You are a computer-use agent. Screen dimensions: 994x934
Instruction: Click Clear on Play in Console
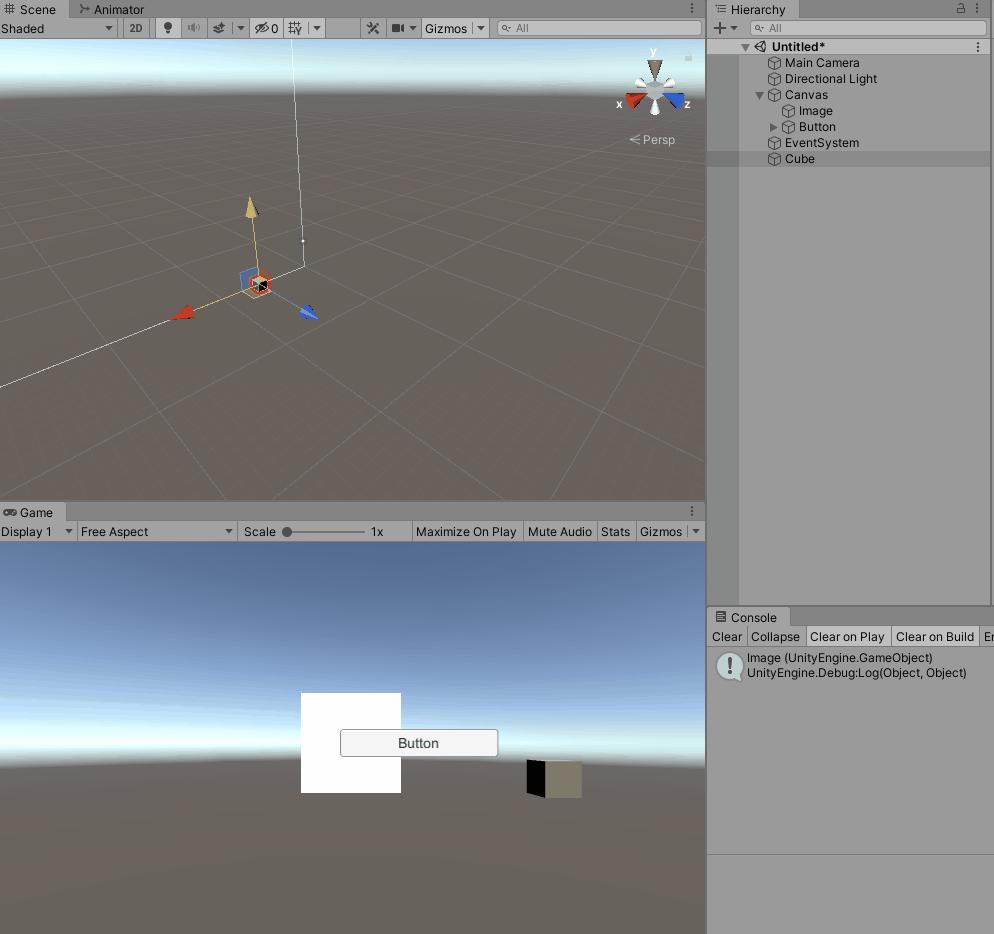point(847,636)
